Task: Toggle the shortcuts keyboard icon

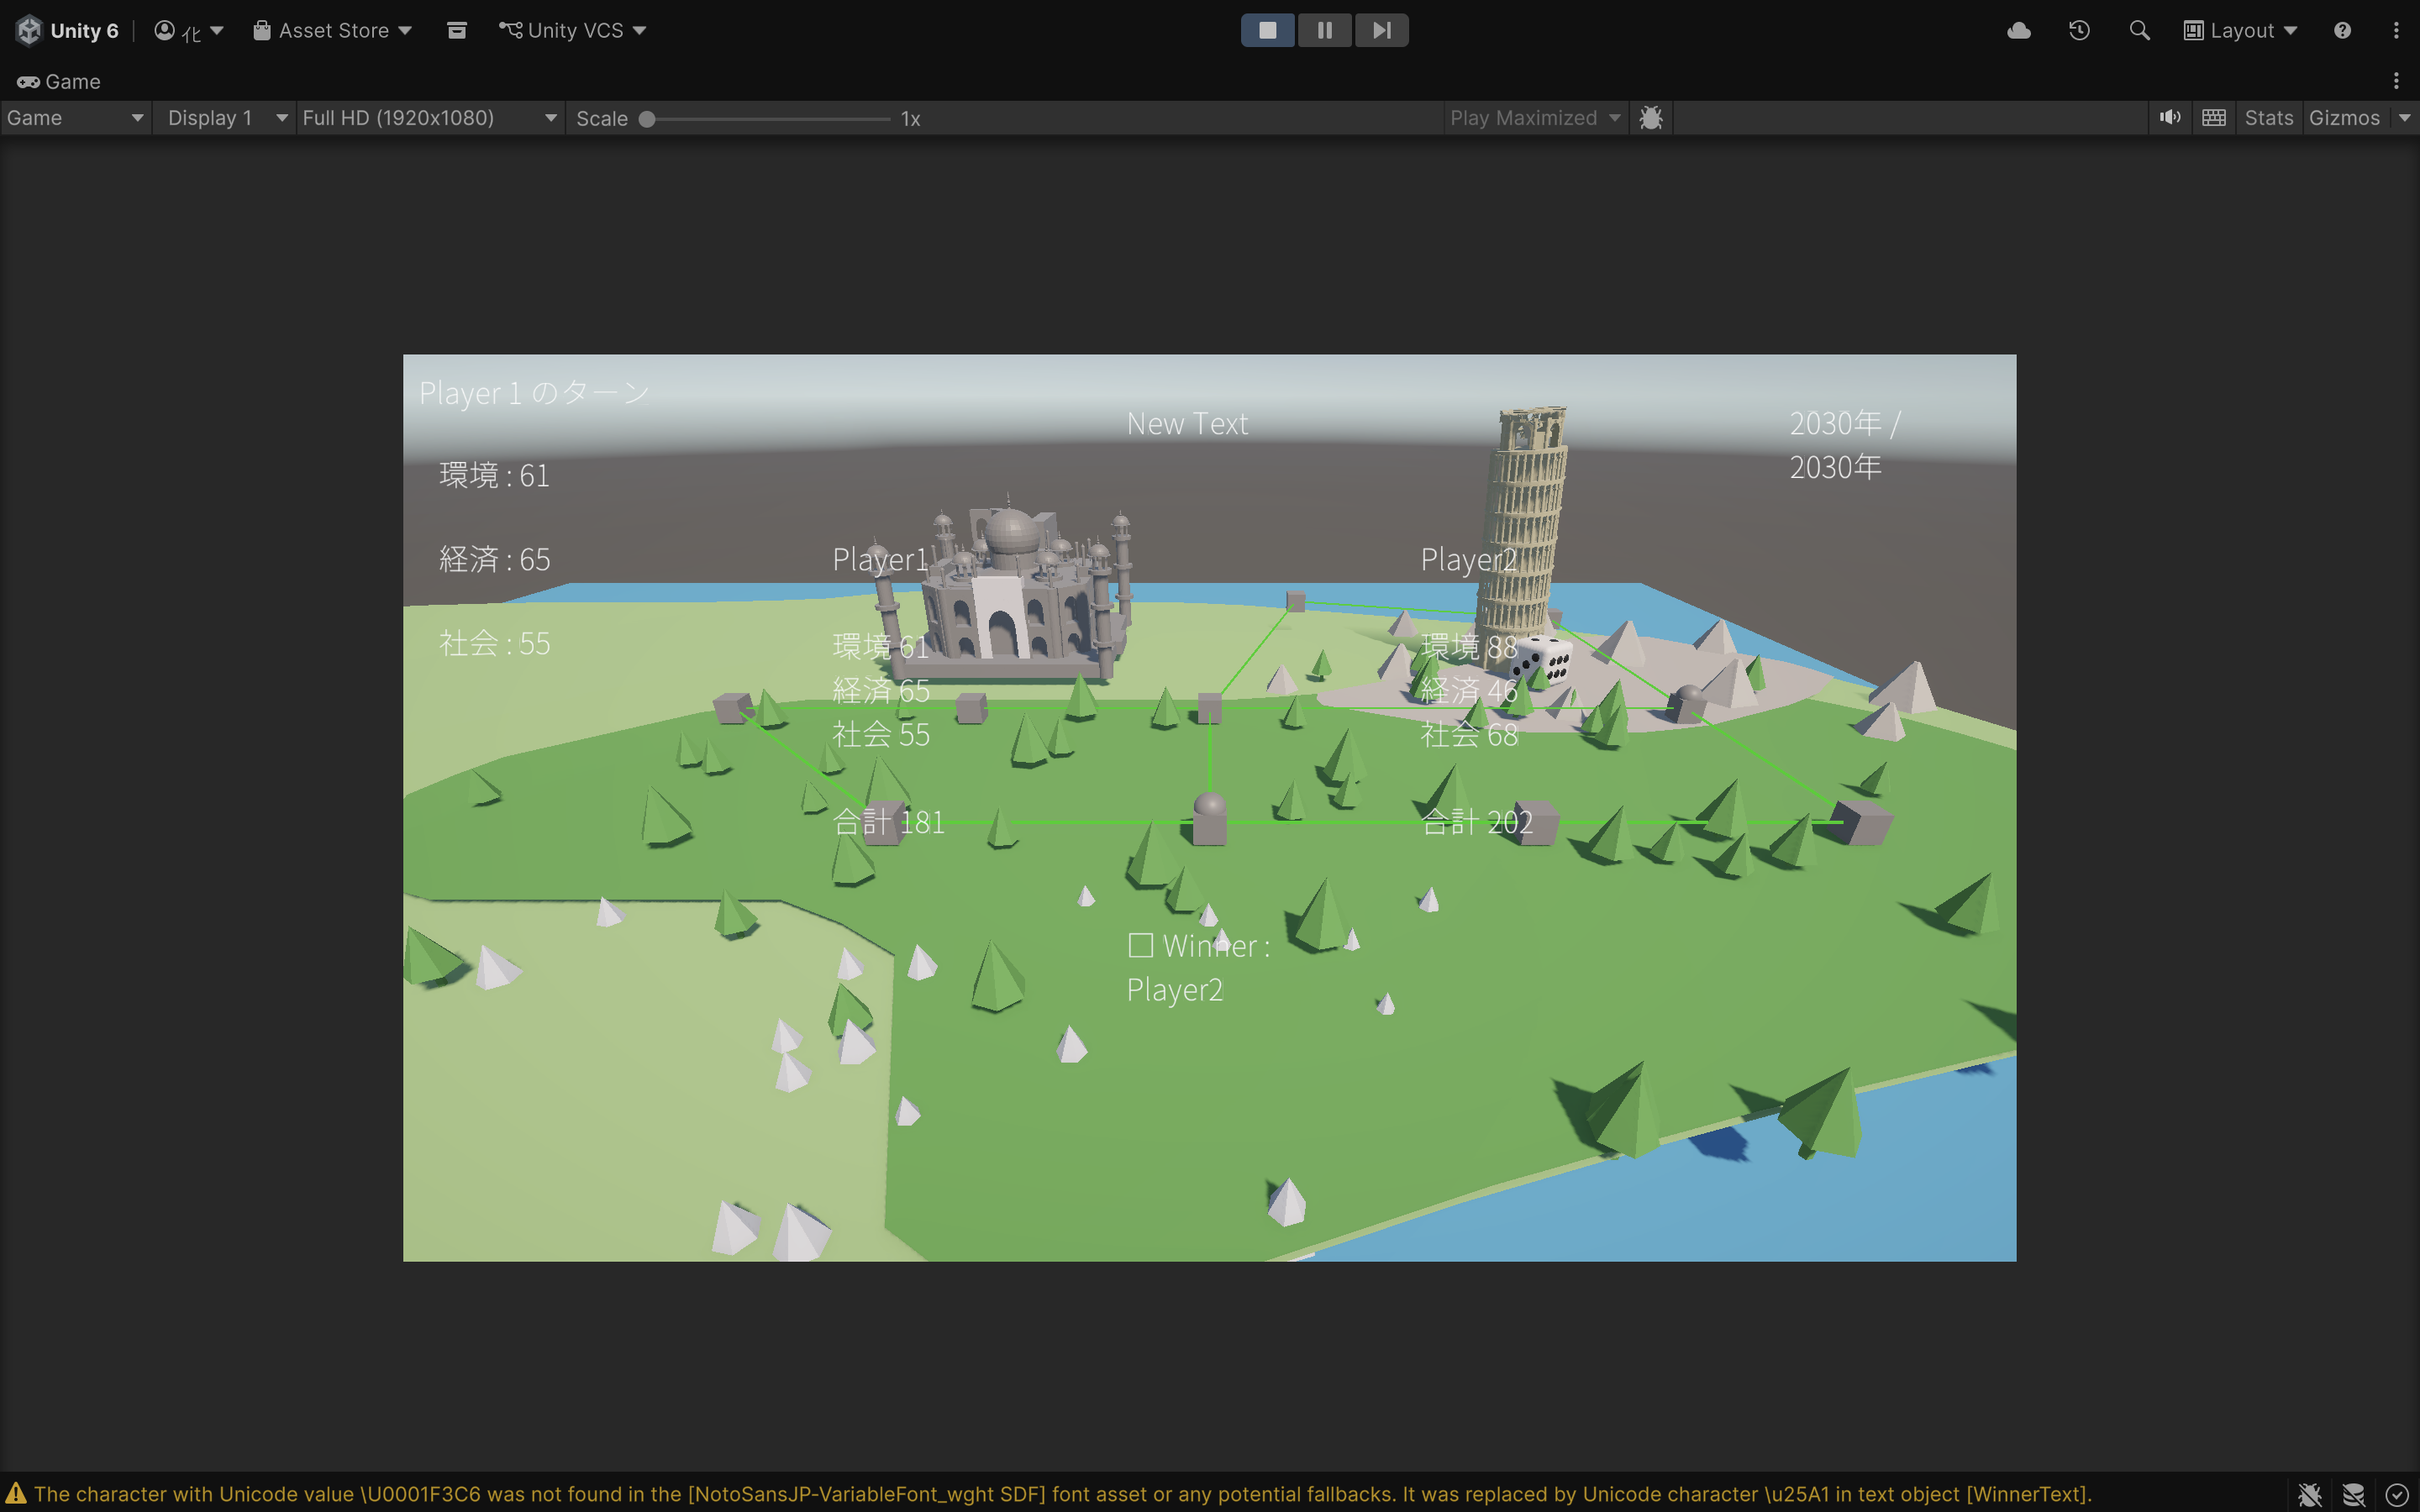Action: (2214, 118)
